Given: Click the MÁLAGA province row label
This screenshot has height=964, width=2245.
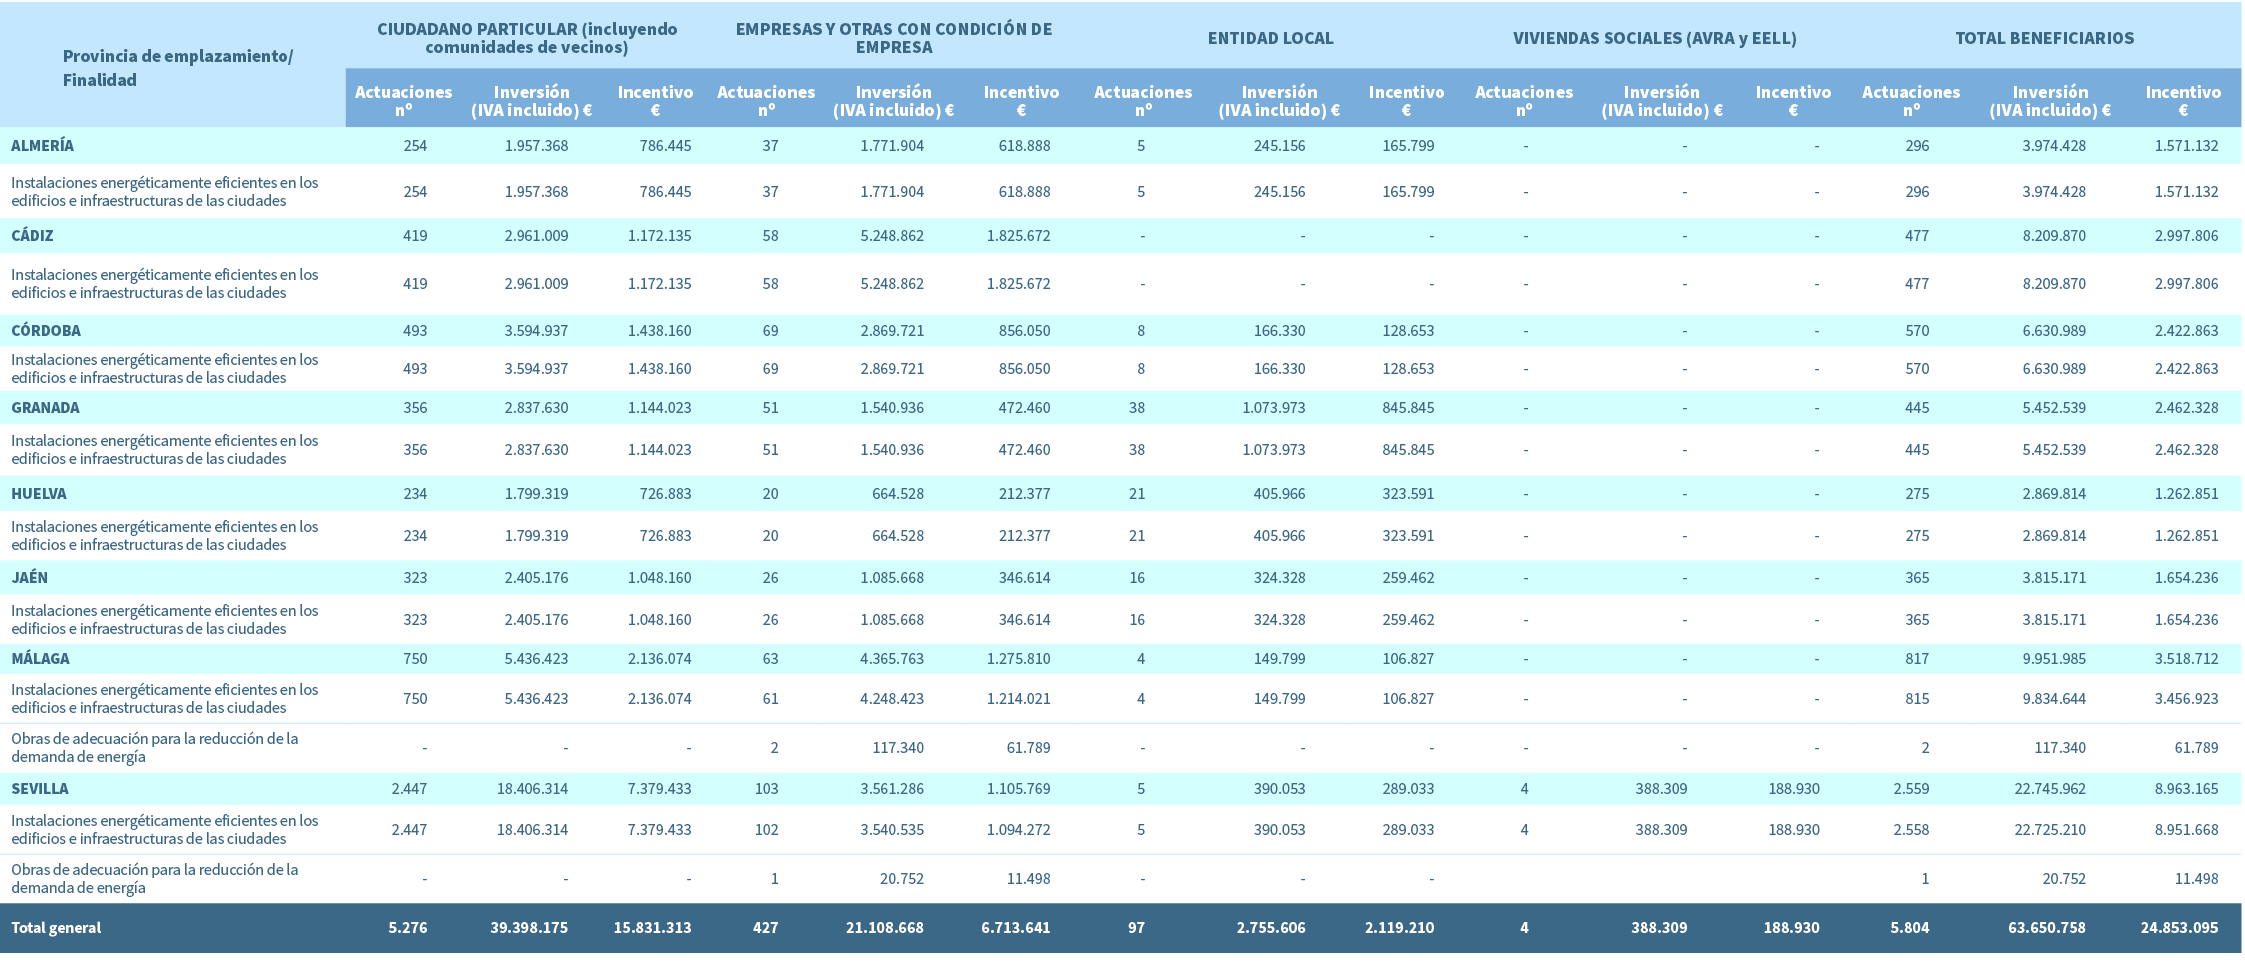Looking at the screenshot, I should pos(40,659).
